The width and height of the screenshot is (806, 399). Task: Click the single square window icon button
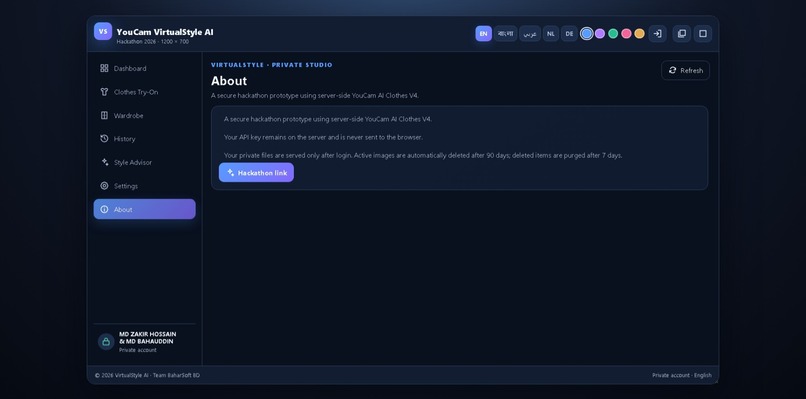[x=703, y=33]
